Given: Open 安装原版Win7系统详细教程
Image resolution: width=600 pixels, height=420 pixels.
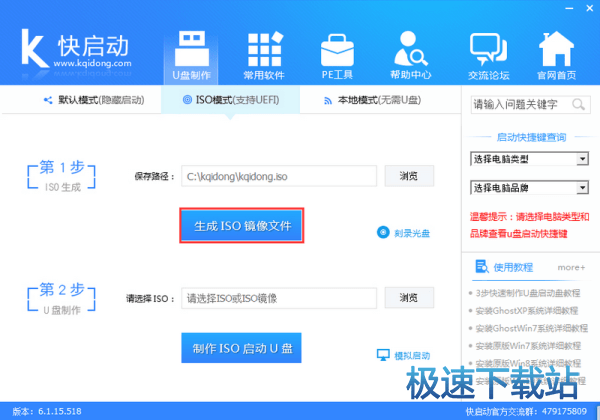Looking at the screenshot, I should tap(528, 346).
